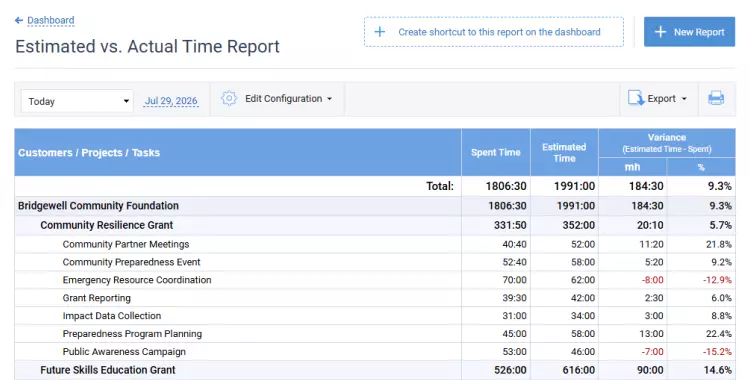The height and width of the screenshot is (380, 750).
Task: Click Spent Time 52:40 for Community Preparedness Event
Action: (x=514, y=262)
